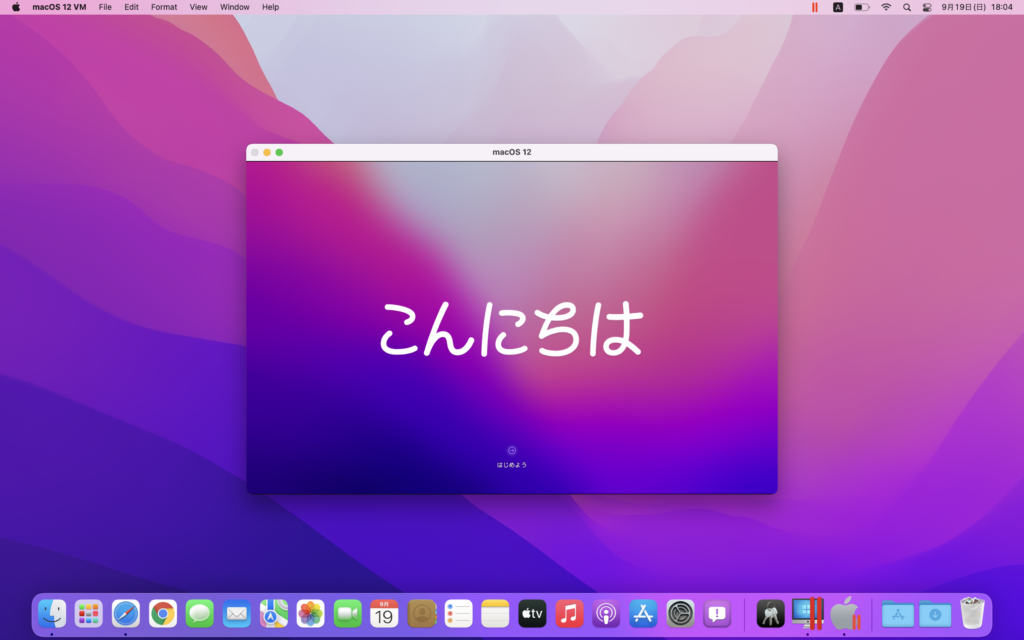This screenshot has width=1024, height=640.
Task: Click the はじめよう arrow button
Action: (512, 450)
